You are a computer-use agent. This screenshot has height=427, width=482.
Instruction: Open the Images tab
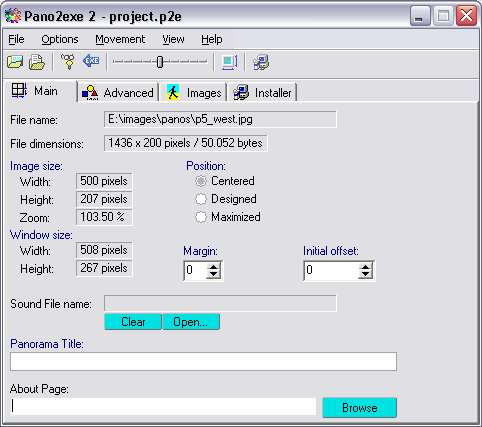click(194, 93)
